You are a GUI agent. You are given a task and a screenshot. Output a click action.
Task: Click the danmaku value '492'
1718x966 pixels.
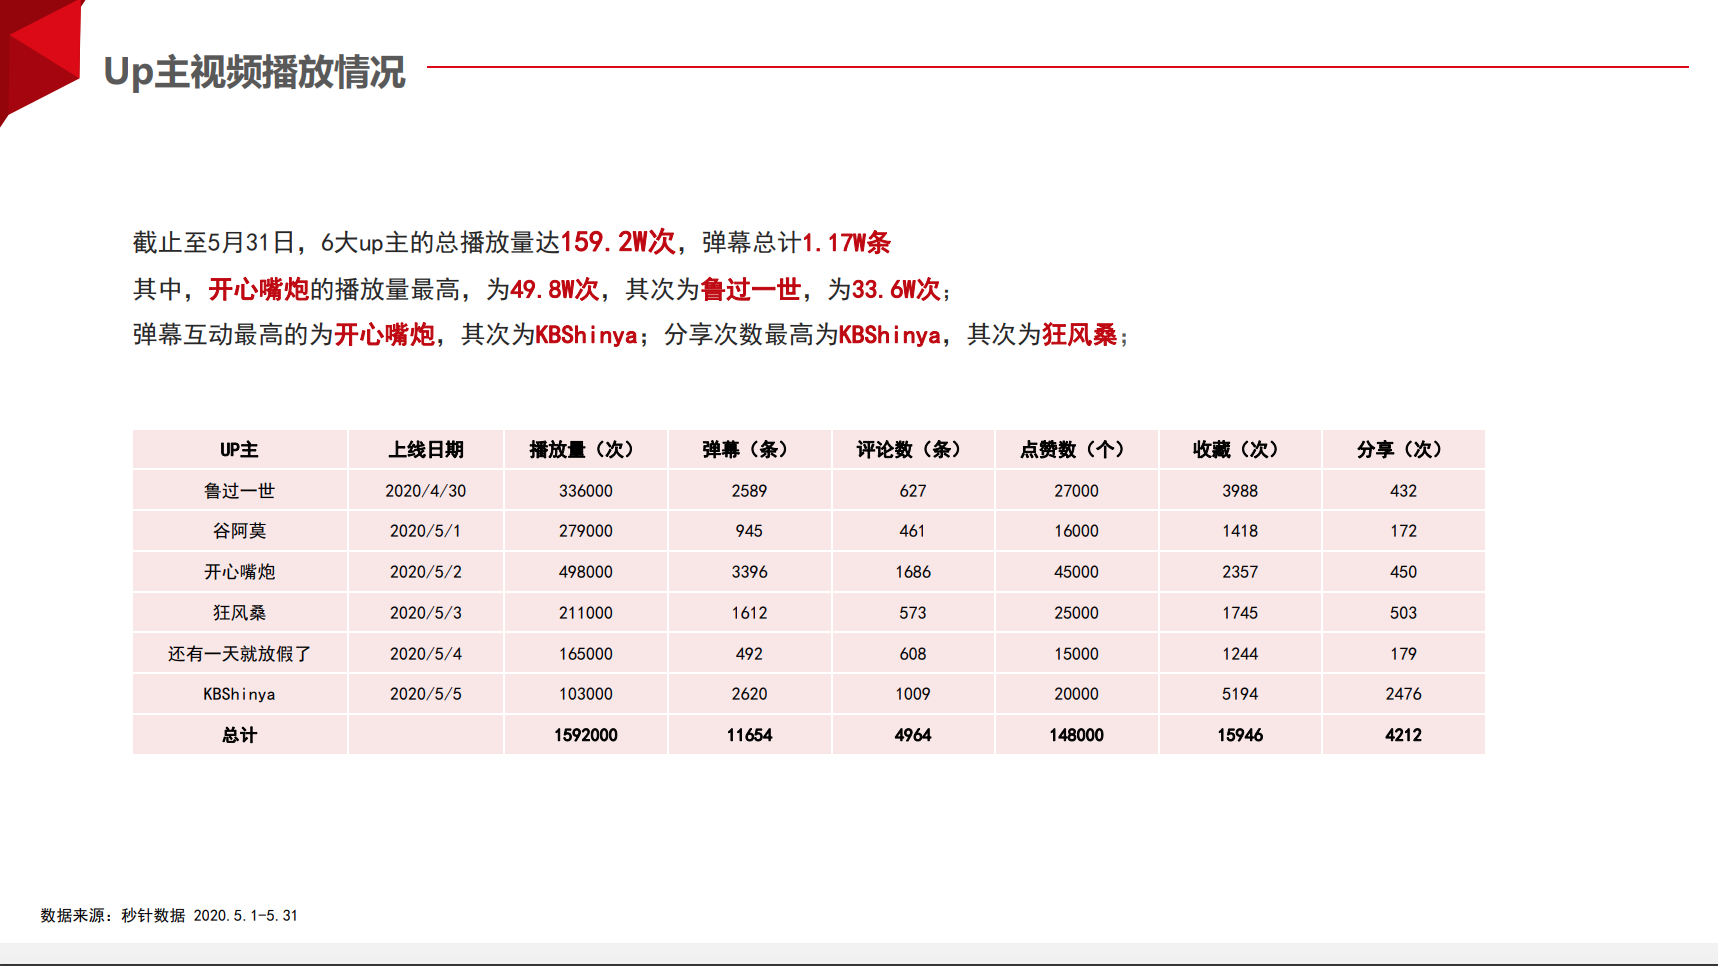coord(749,654)
